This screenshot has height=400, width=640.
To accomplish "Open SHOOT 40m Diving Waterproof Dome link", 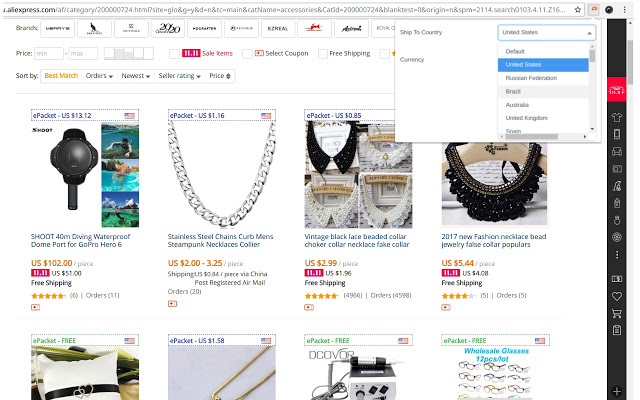I will 80,240.
